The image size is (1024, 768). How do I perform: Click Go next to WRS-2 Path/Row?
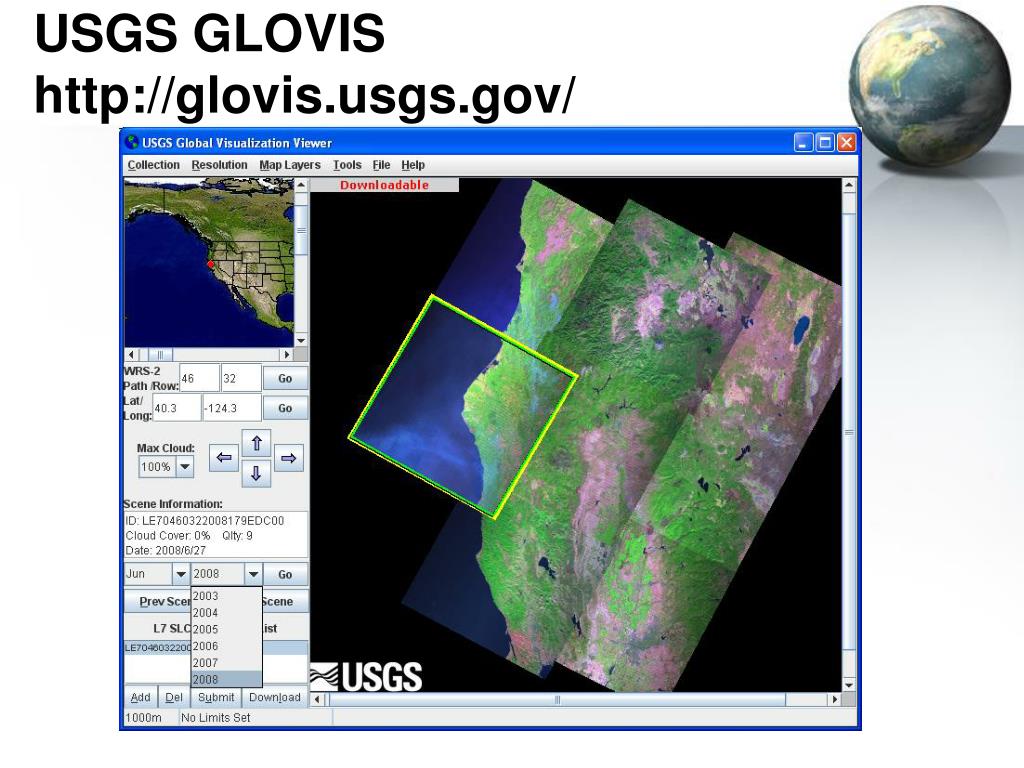[x=285, y=378]
